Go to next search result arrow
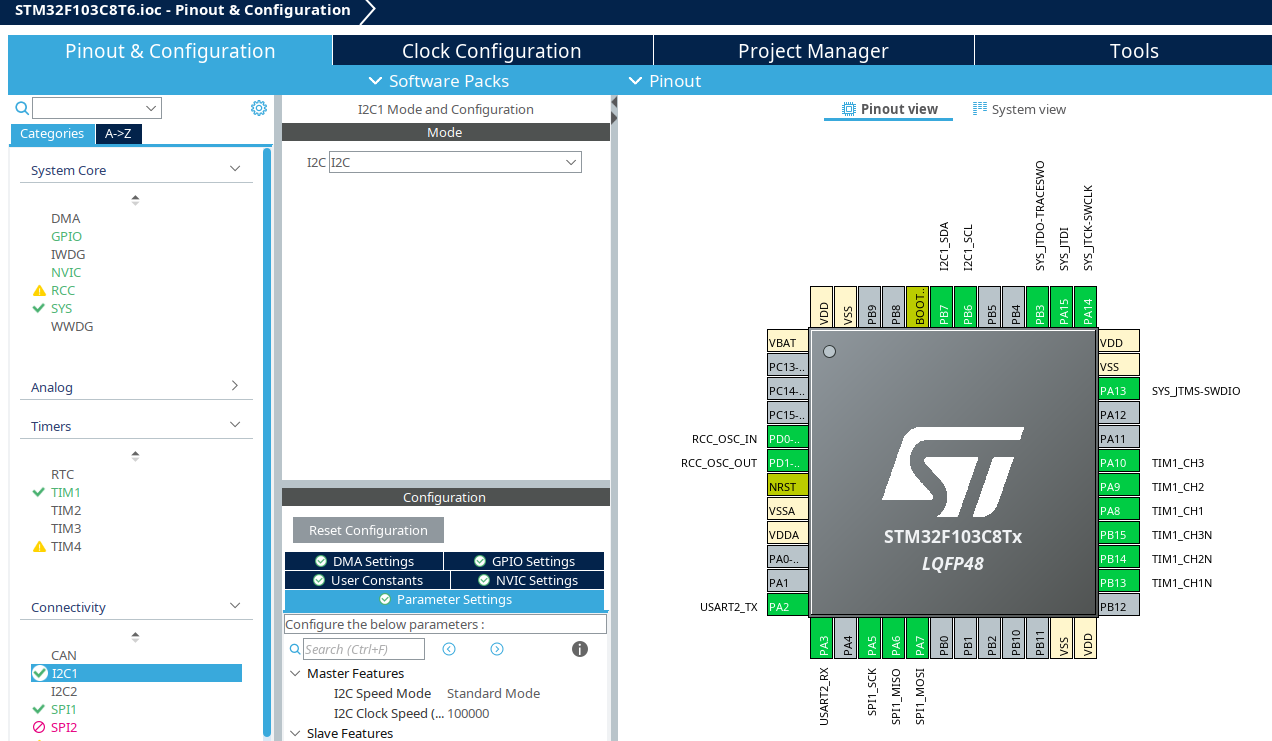The image size is (1272, 741). click(497, 649)
